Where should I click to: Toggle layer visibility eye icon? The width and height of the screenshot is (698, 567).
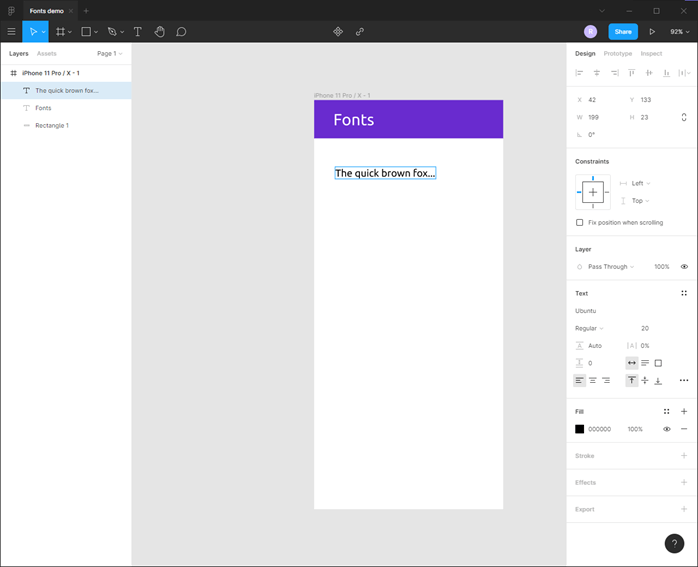(684, 267)
